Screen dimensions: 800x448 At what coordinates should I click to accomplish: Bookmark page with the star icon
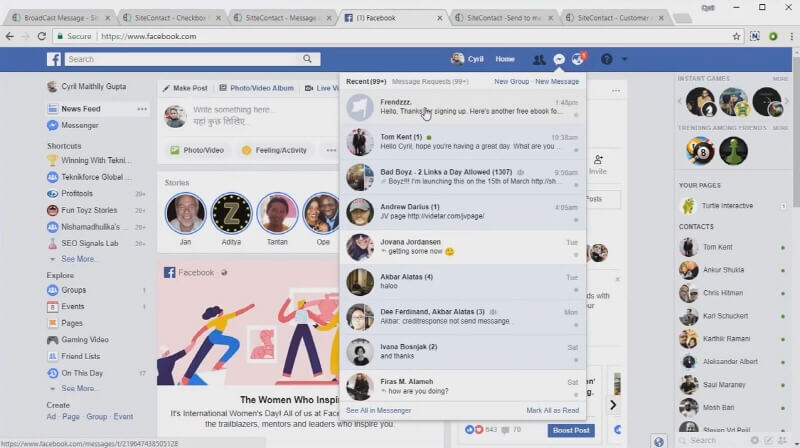pos(736,36)
